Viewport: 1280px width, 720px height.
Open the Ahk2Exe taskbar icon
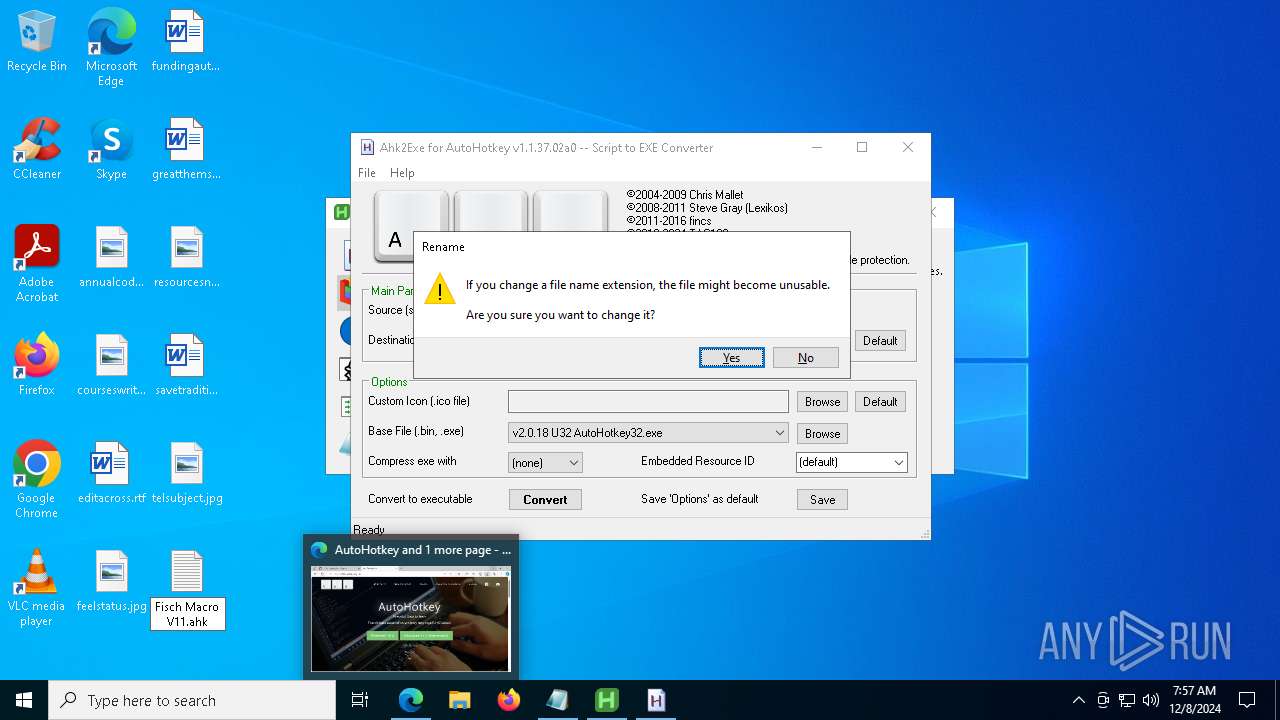click(x=656, y=700)
